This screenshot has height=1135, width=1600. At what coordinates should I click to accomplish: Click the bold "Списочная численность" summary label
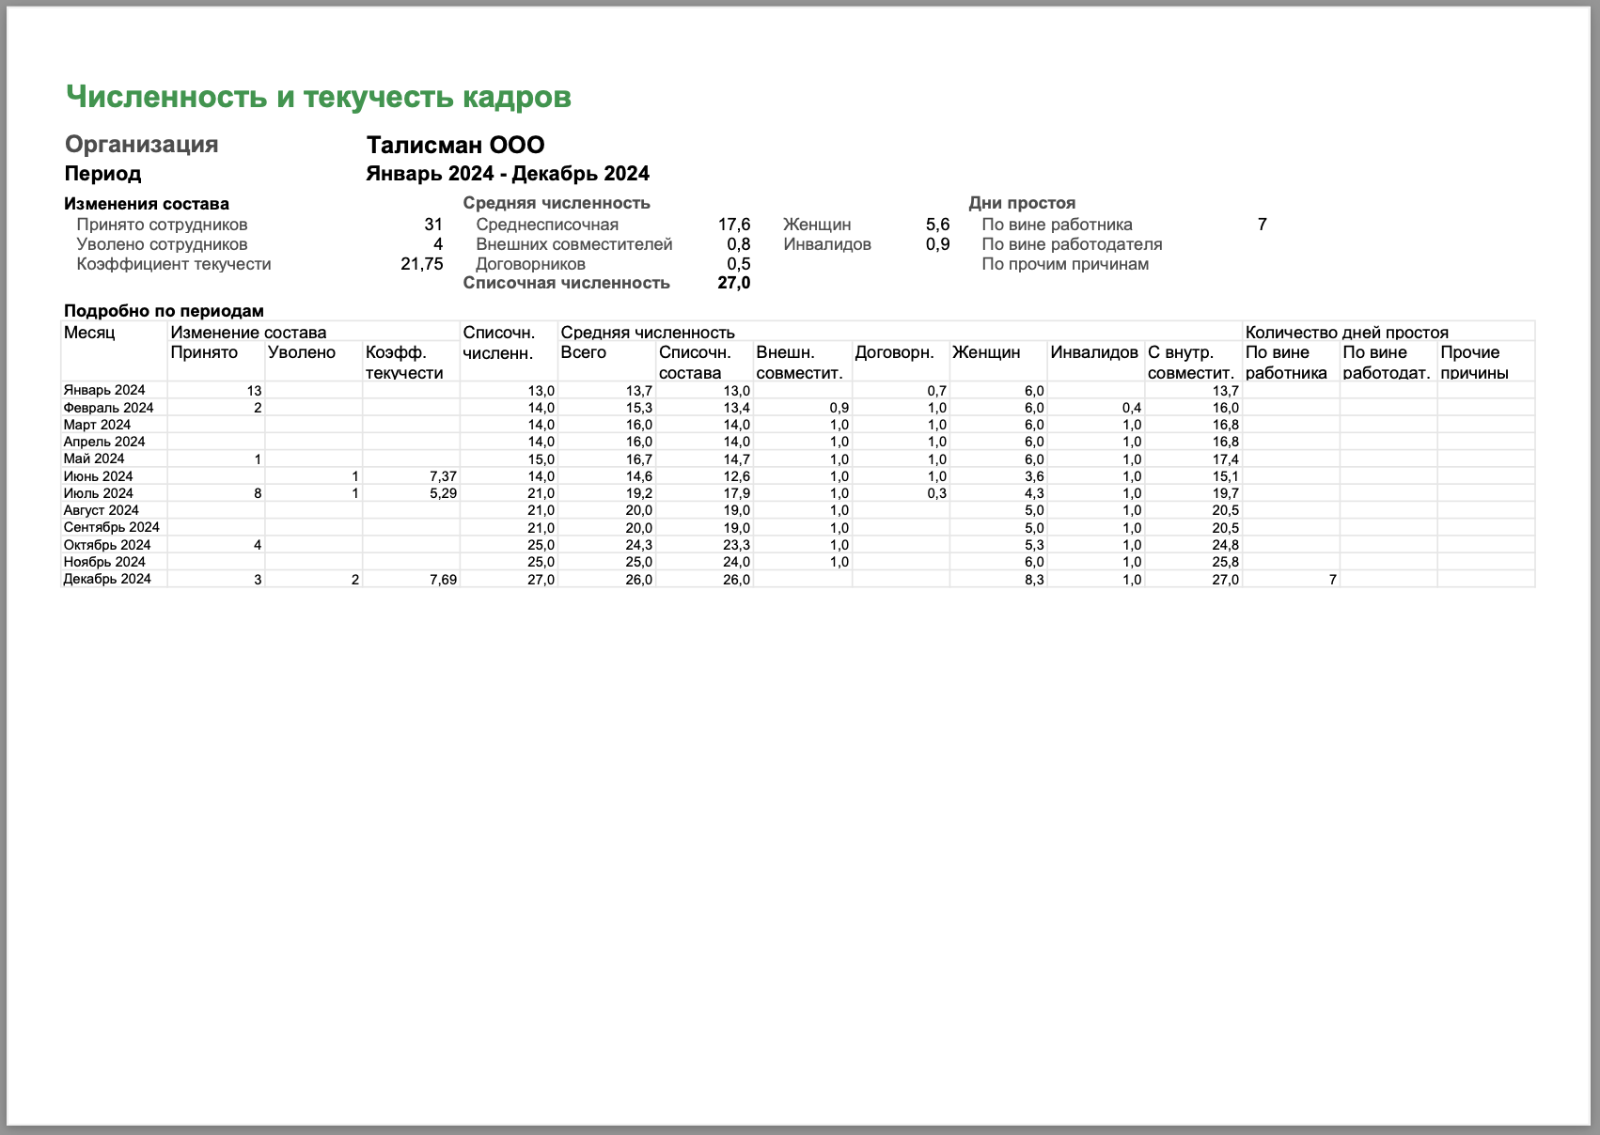coord(566,283)
